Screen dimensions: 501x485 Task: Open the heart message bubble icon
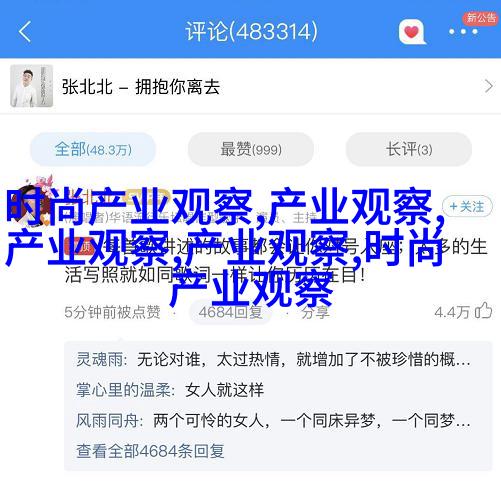[x=413, y=32]
